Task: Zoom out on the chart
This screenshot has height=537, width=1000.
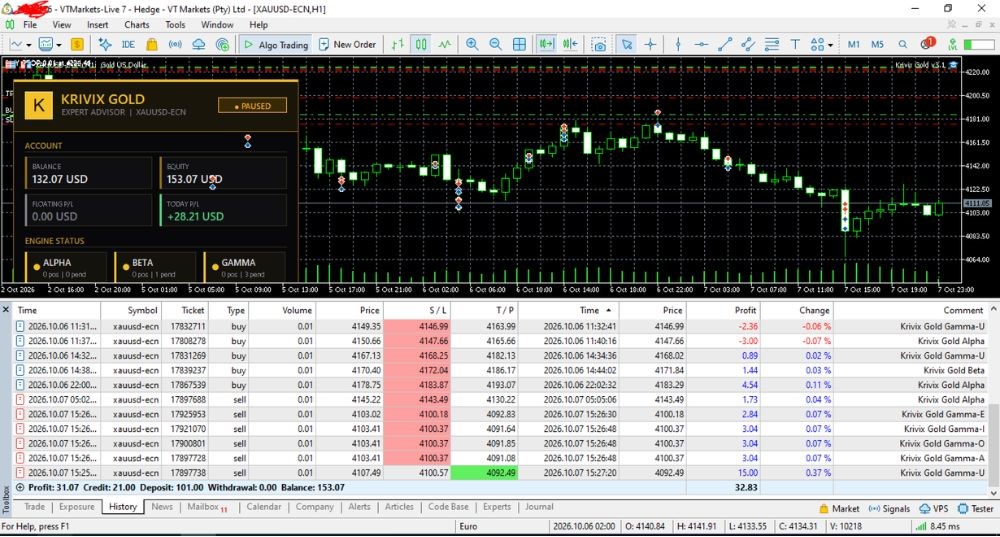Action: pos(496,45)
